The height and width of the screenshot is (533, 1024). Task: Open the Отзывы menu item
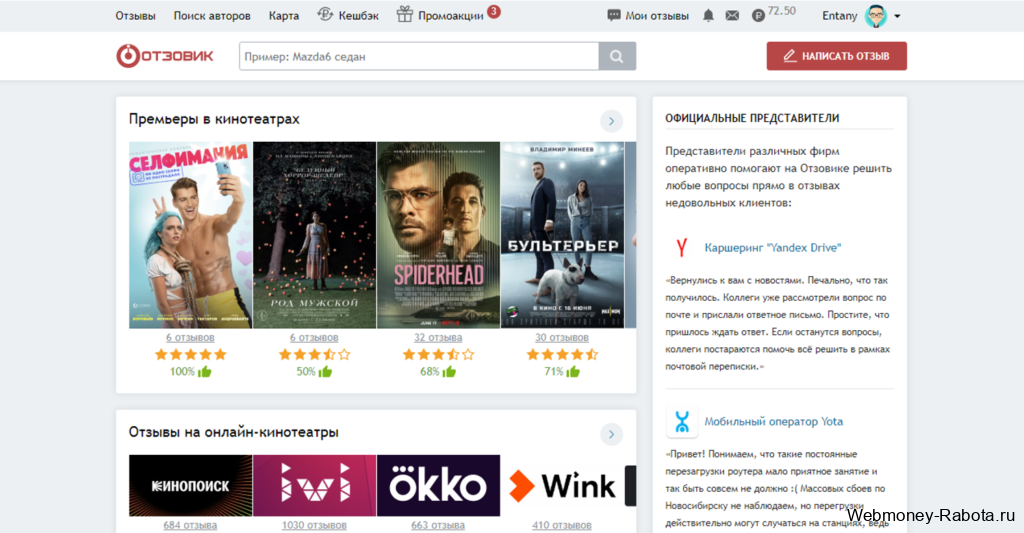coord(135,16)
